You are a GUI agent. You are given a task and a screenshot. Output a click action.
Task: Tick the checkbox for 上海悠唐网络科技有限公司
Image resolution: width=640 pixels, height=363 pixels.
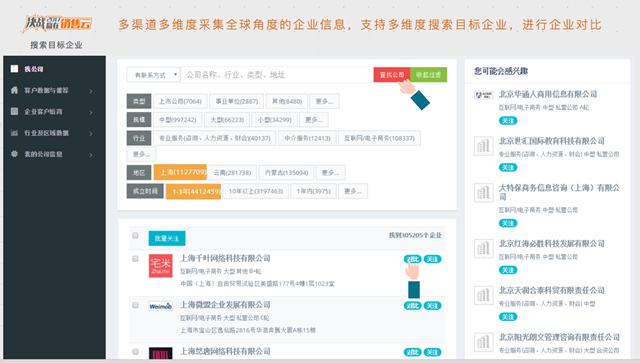coord(136,352)
